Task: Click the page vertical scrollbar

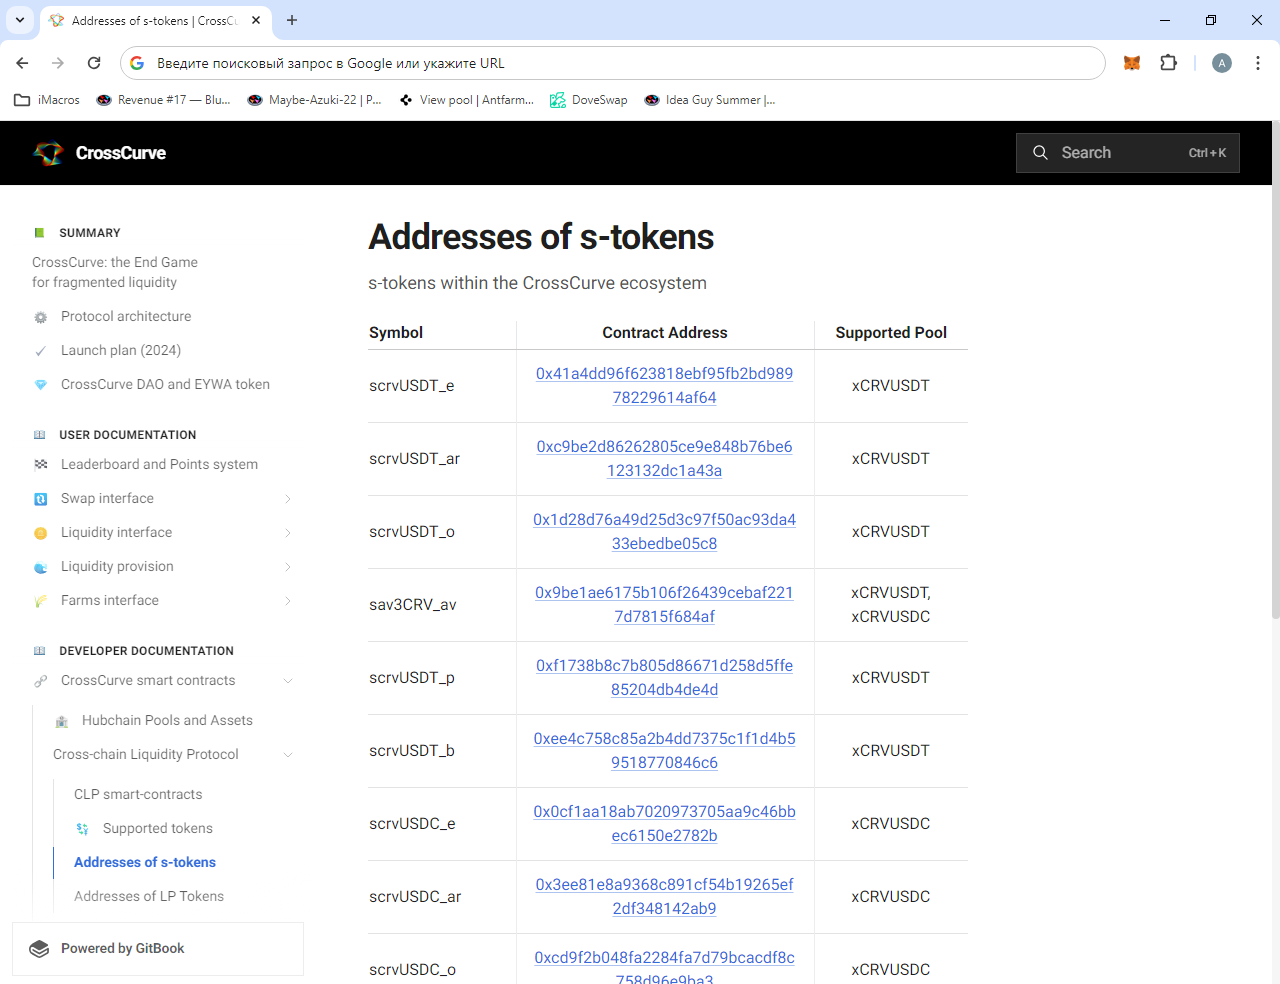Action: [1276, 370]
